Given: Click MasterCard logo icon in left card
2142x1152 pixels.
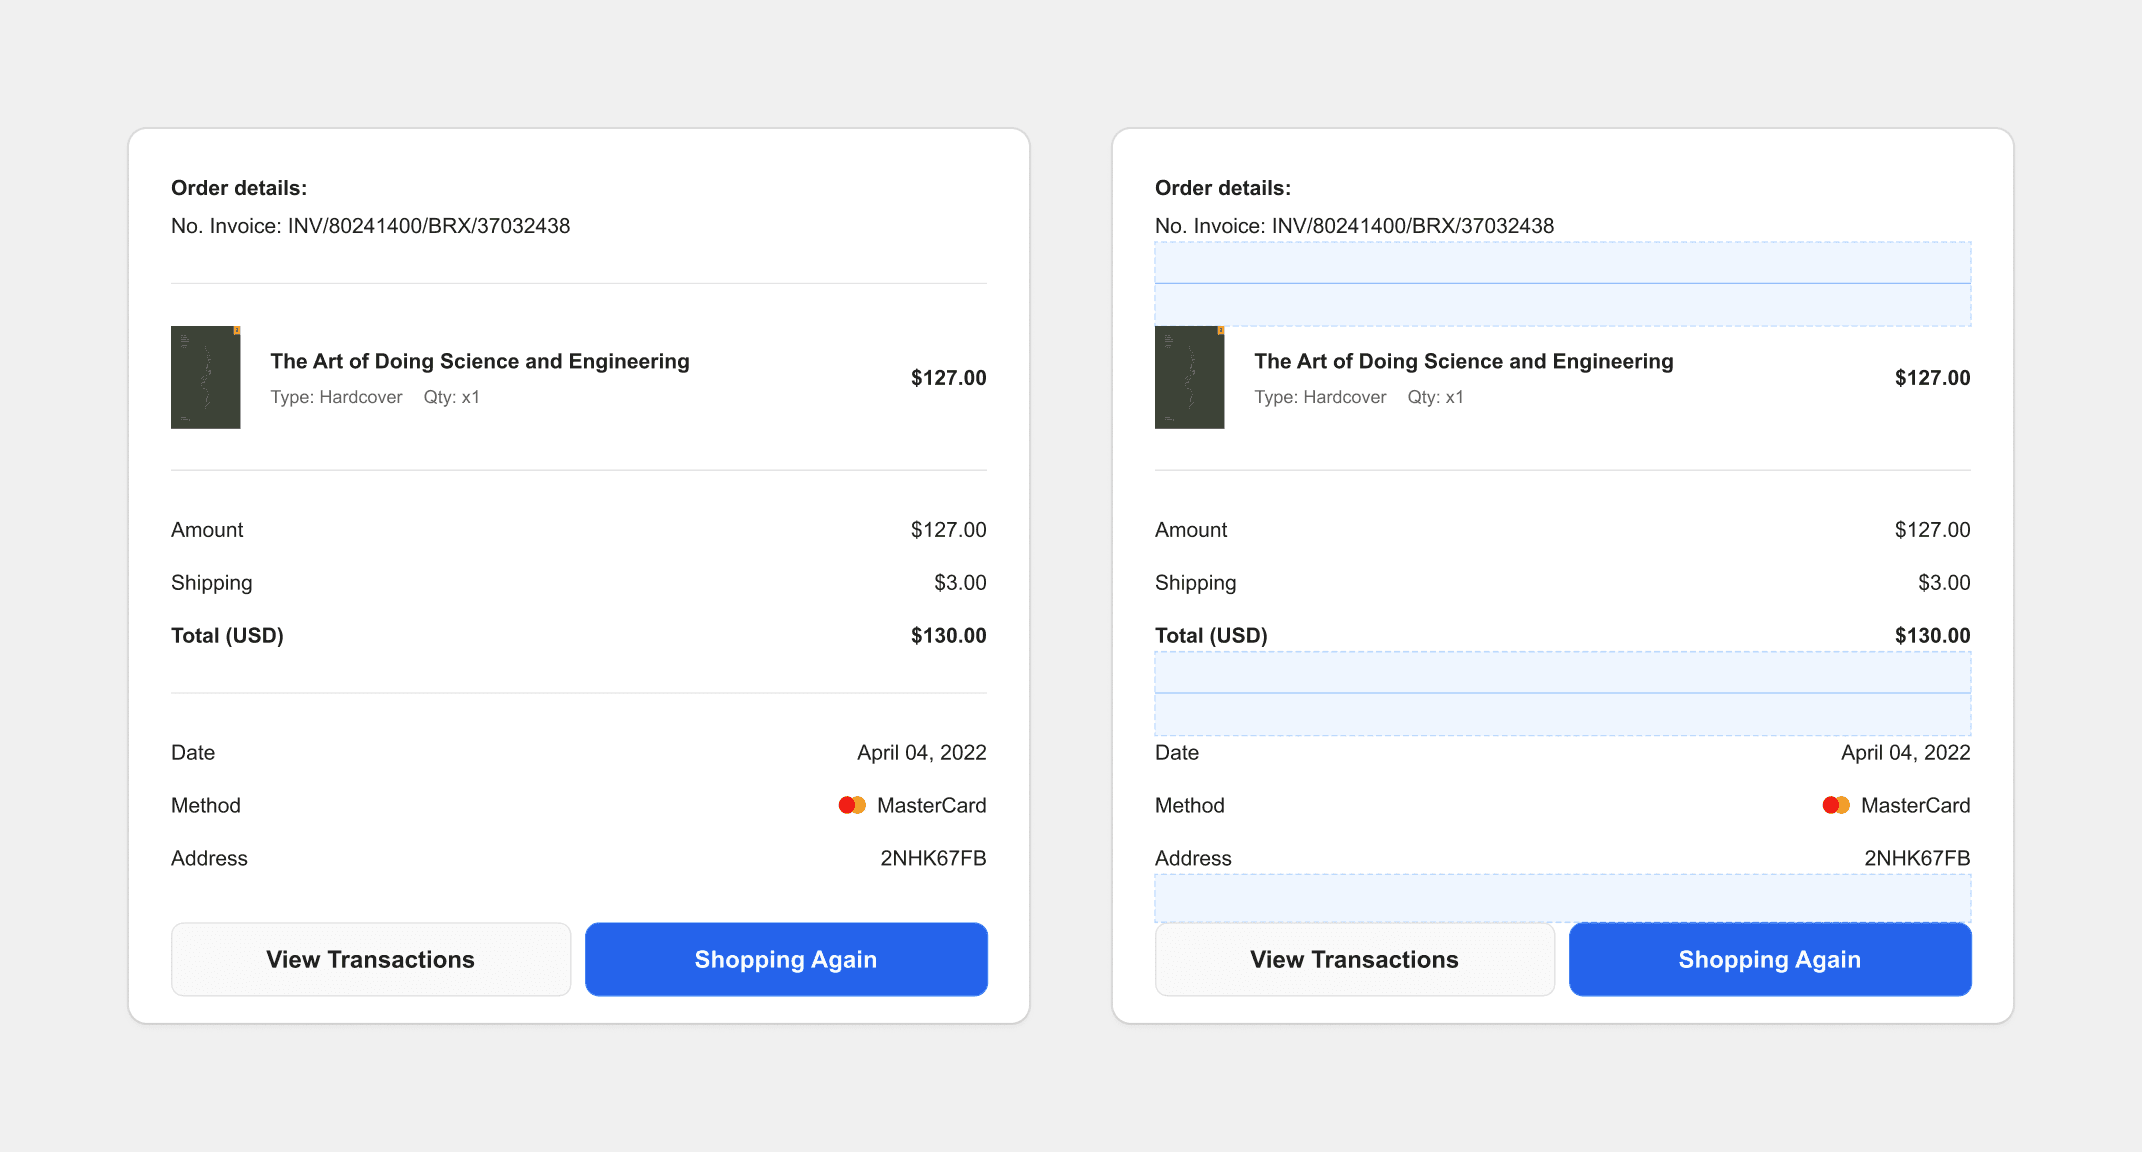Looking at the screenshot, I should 852,805.
